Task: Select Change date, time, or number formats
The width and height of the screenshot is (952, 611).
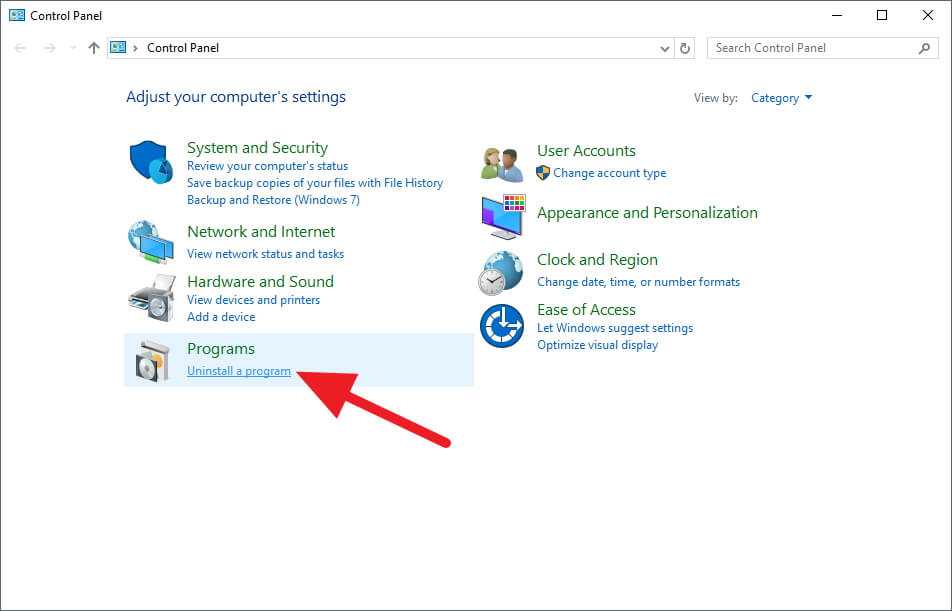Action: [638, 282]
